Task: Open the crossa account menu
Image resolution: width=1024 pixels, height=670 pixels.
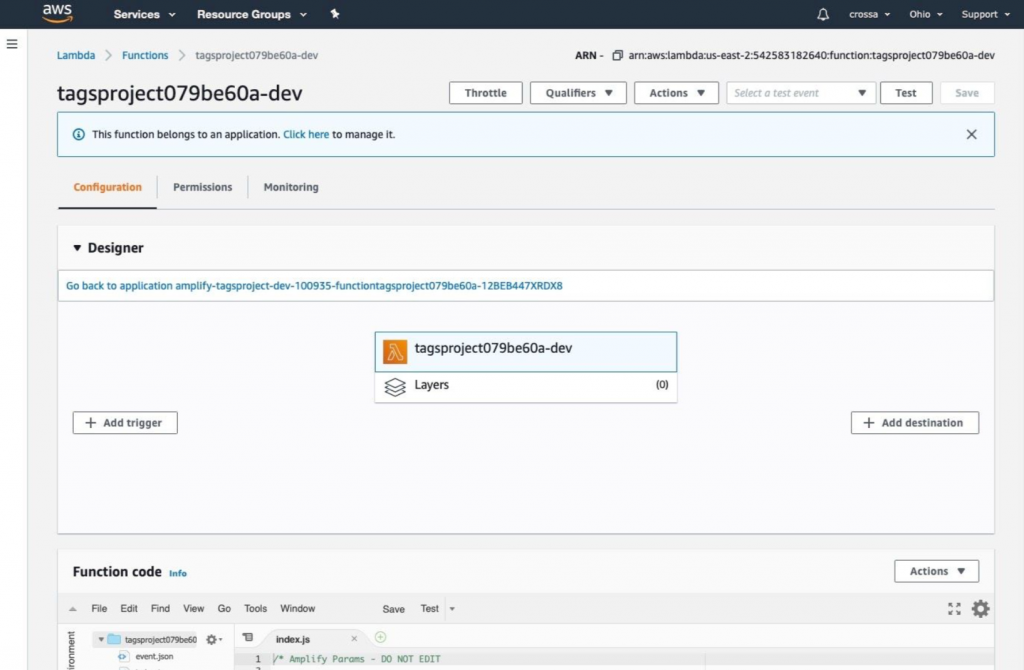Action: 869,14
